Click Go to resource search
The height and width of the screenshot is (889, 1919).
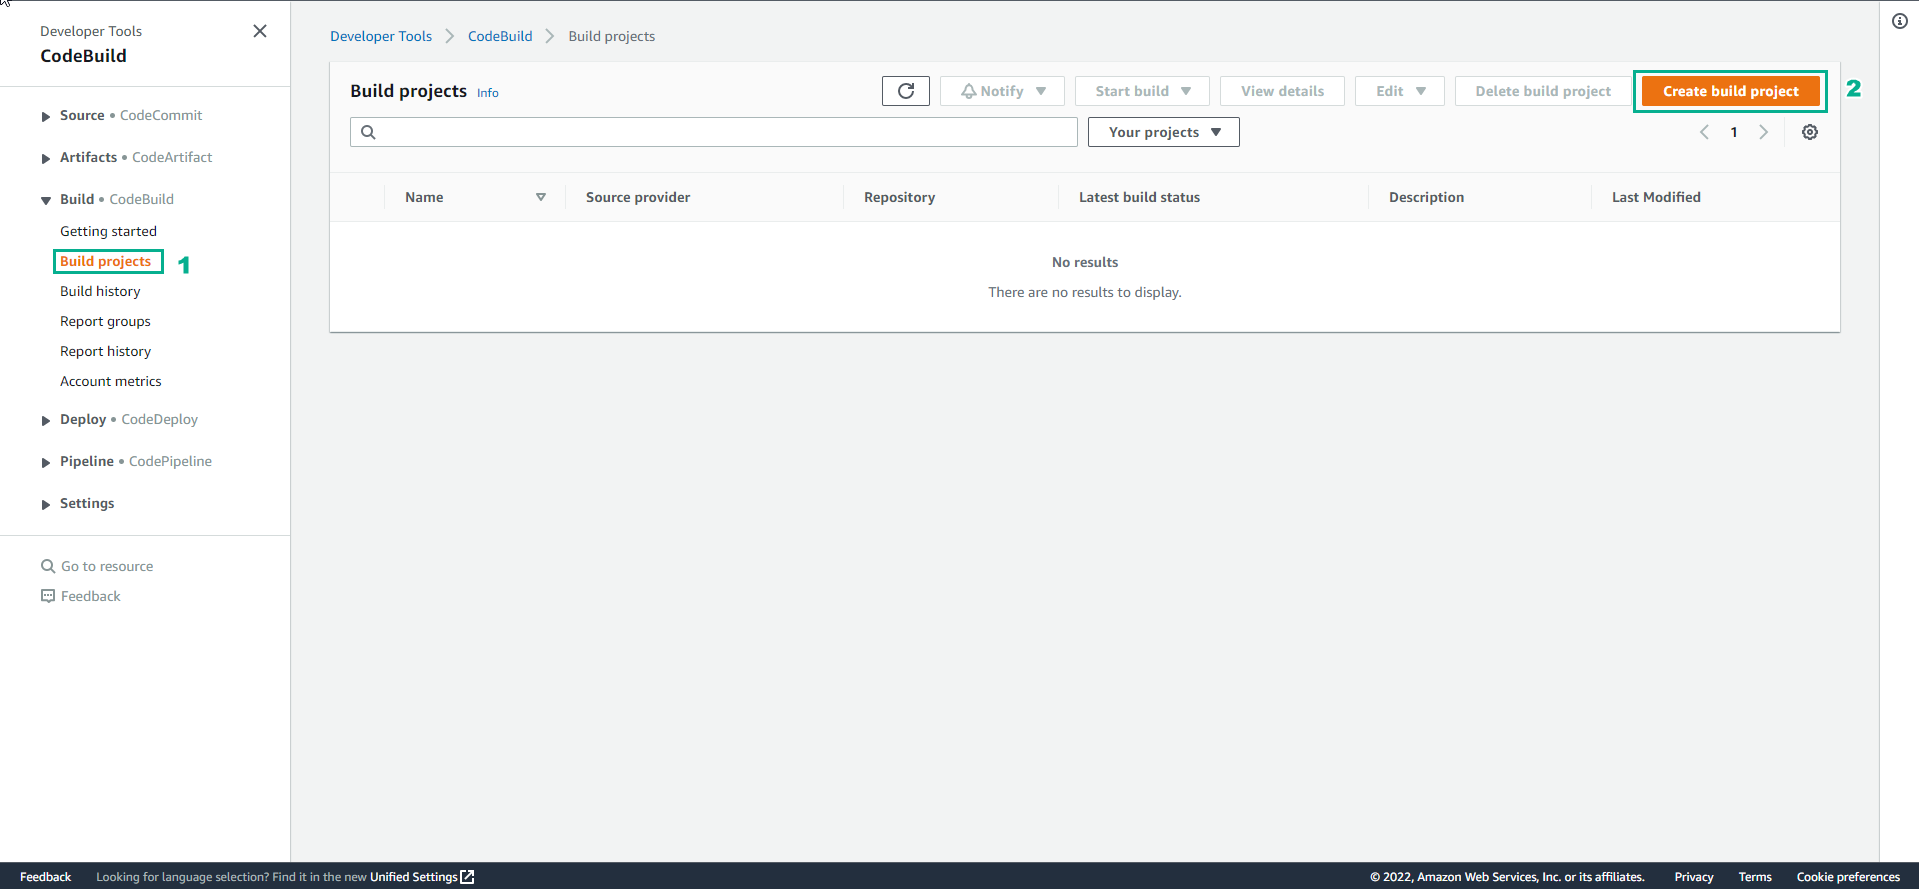106,566
